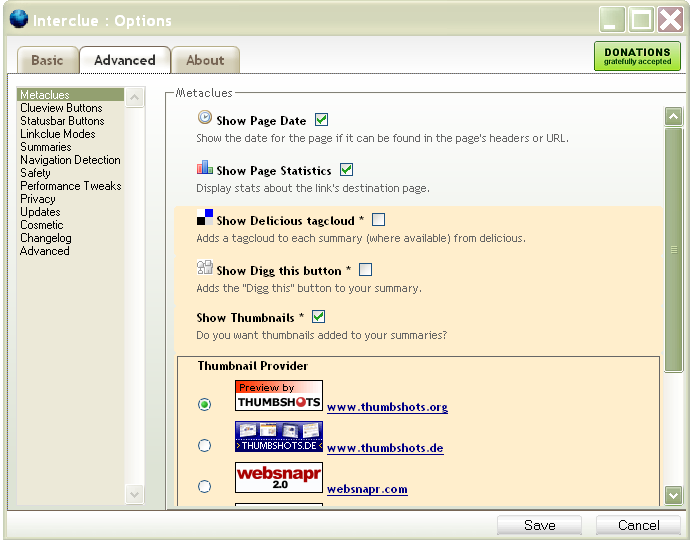Uncheck the Show Page Date checkbox

tap(321, 120)
